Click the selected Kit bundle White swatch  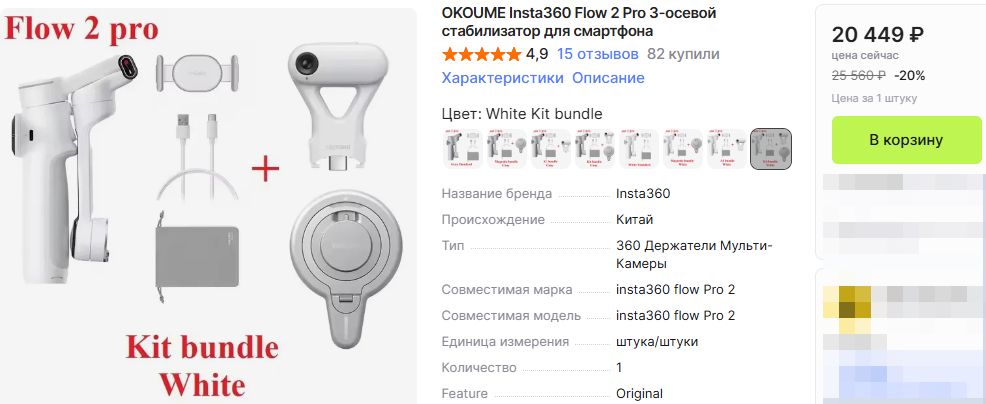pos(772,149)
